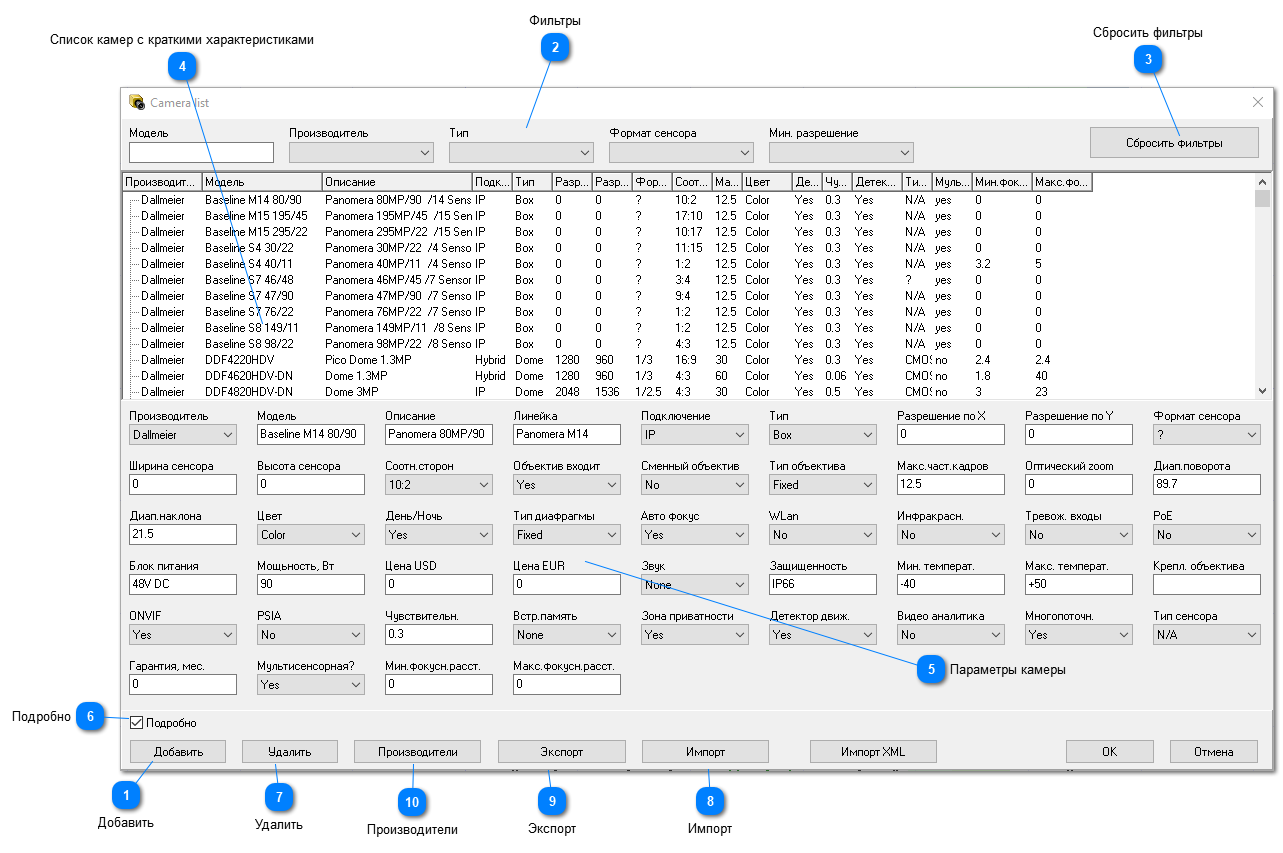Viewport: 1283px width, 853px height.
Task: Click the camera list scroll down arrow
Action: pyautogui.click(x=1262, y=391)
